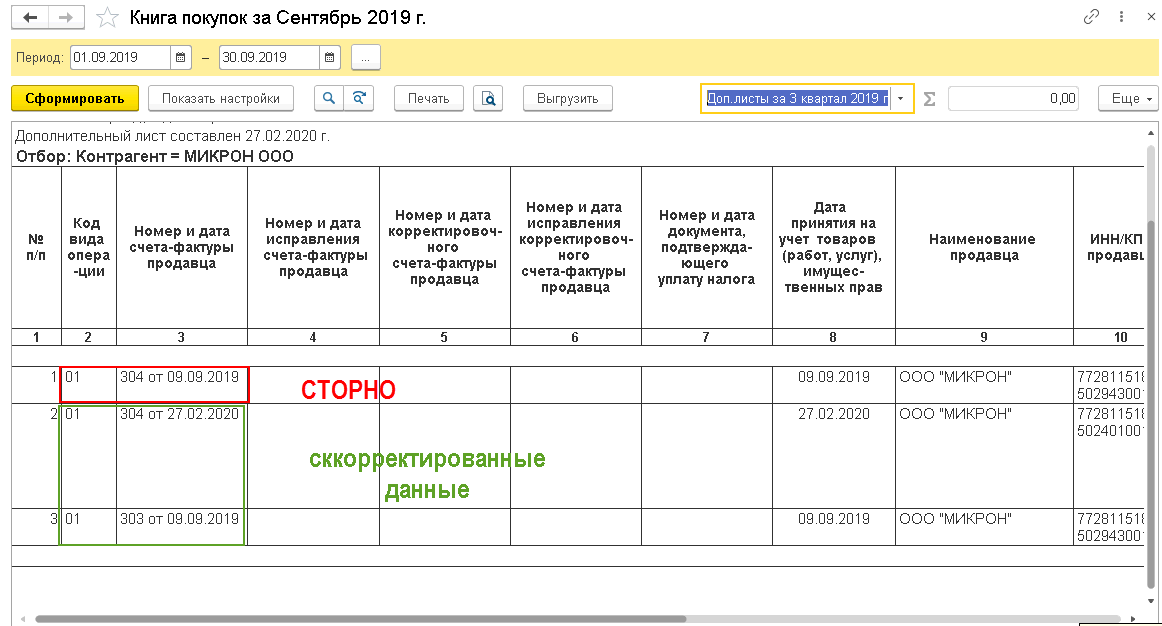Go back with the left arrow button
This screenshot has height=626, width=1162.
(x=30, y=17)
